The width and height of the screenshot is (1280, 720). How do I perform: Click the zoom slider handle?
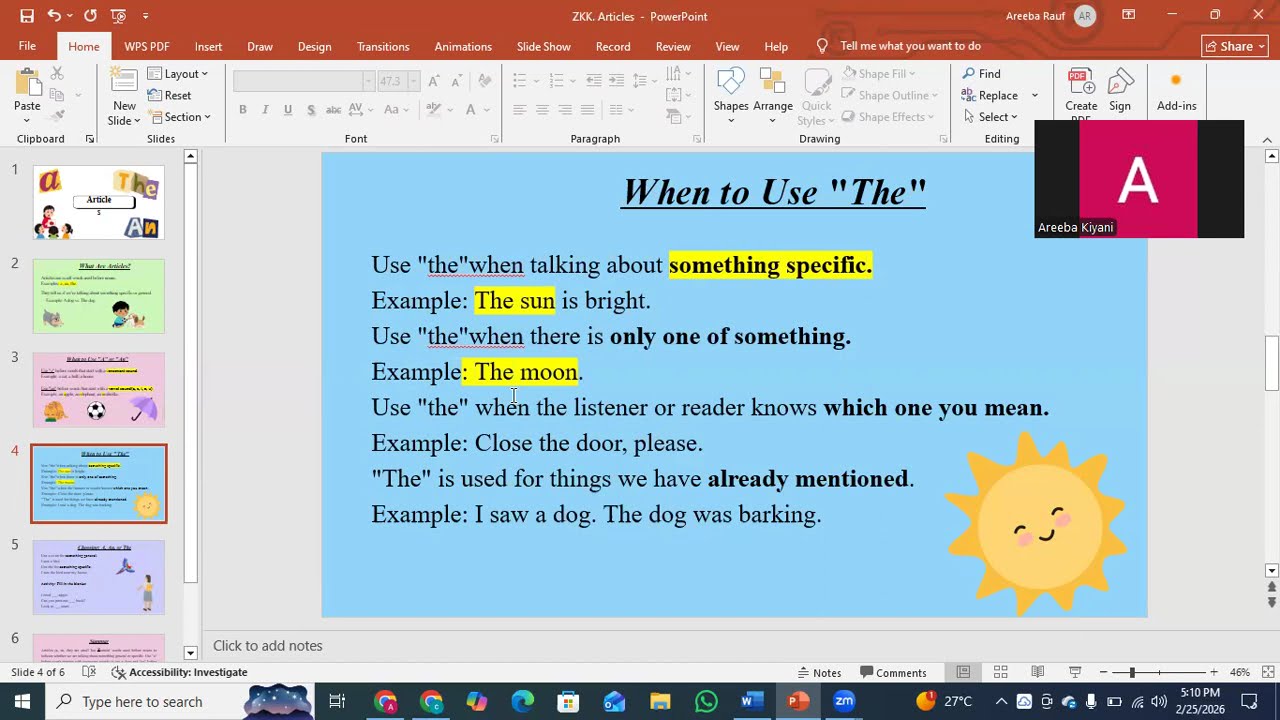pyautogui.click(x=1131, y=673)
